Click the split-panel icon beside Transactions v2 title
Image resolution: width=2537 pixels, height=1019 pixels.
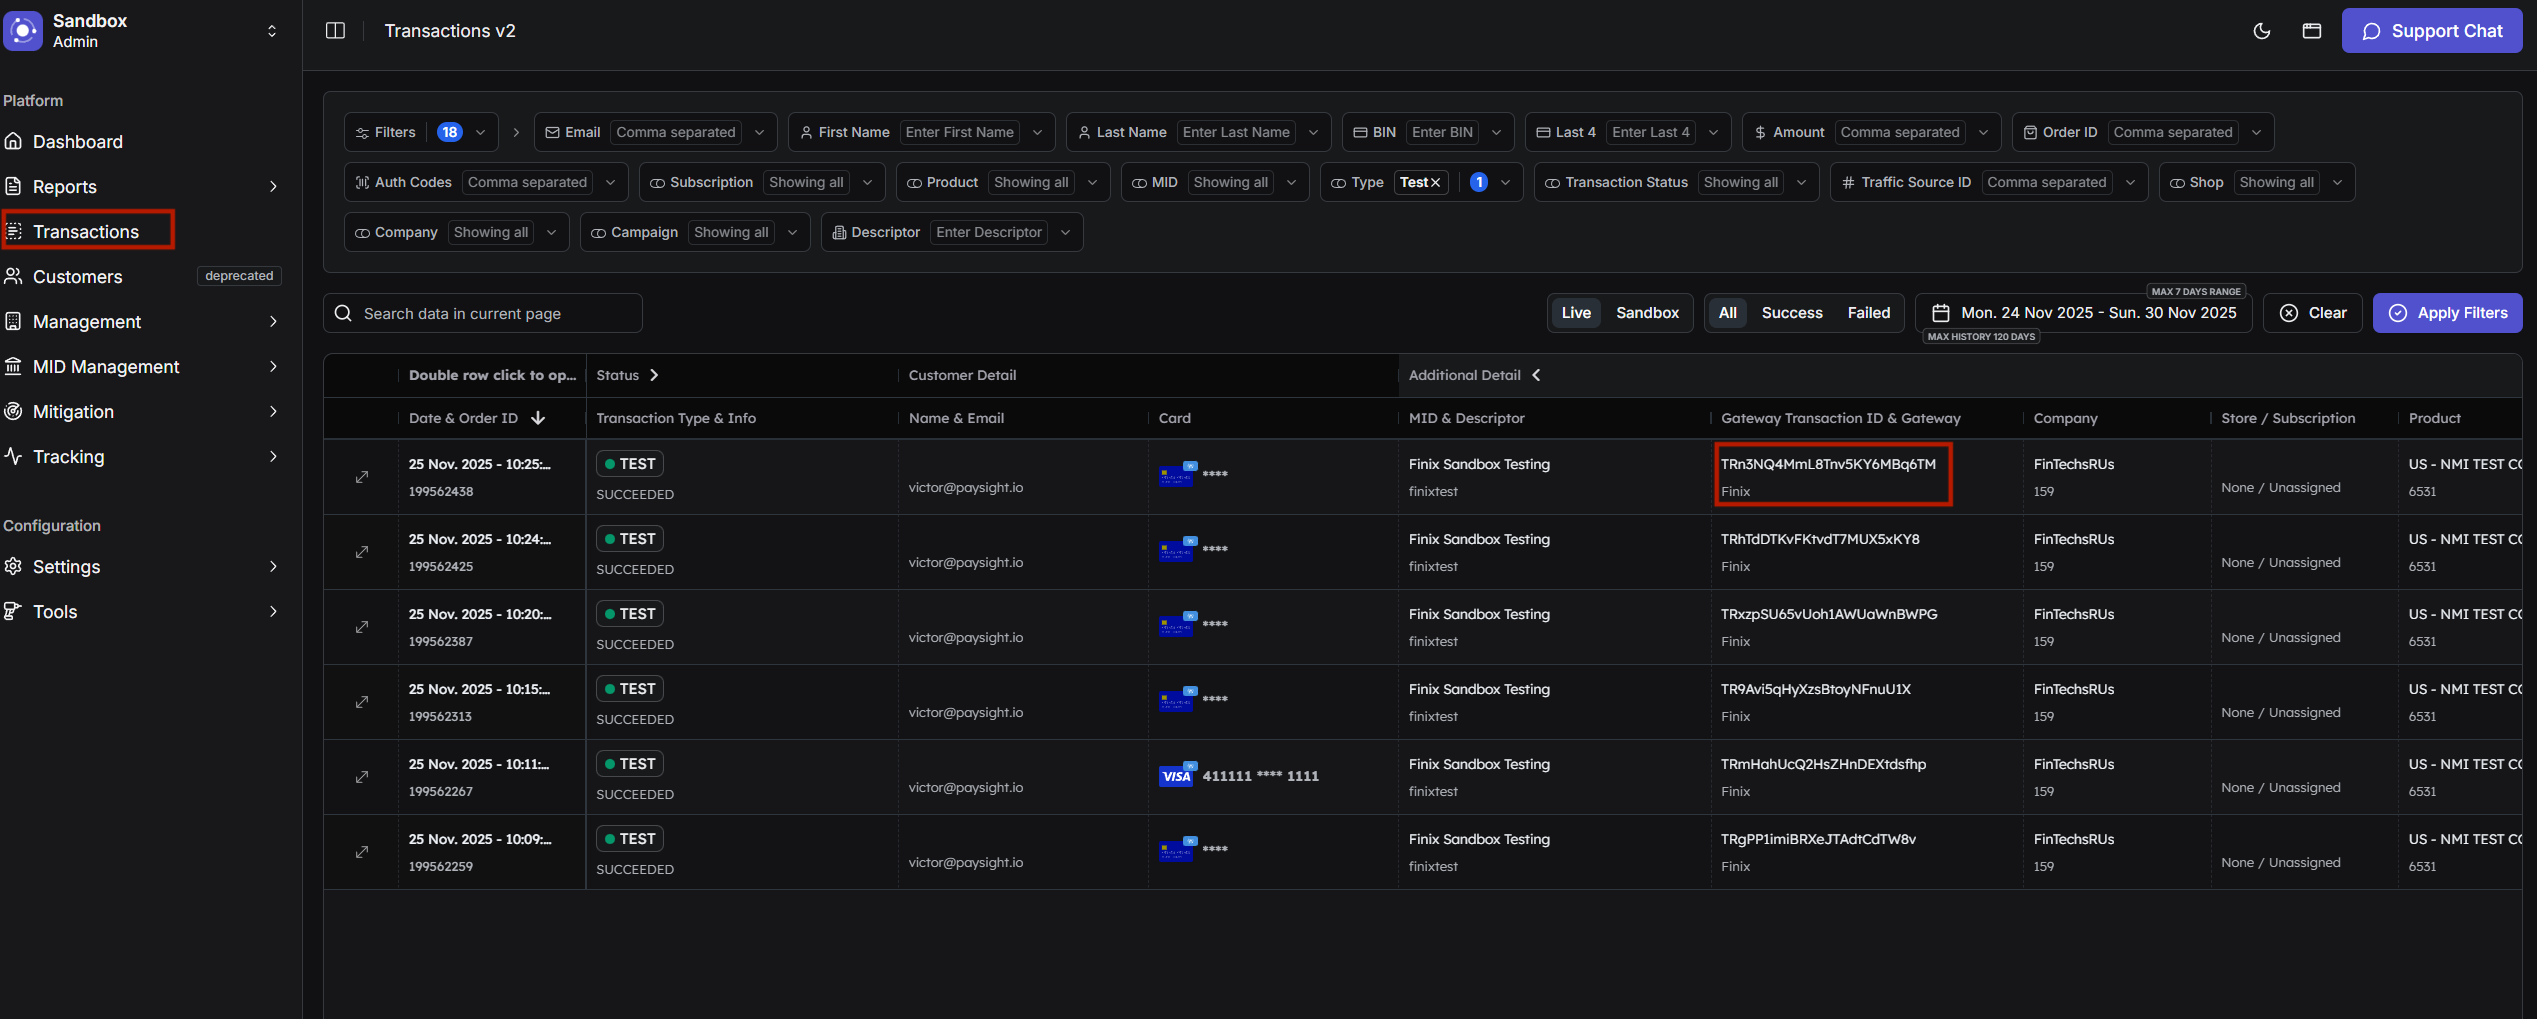pyautogui.click(x=335, y=30)
